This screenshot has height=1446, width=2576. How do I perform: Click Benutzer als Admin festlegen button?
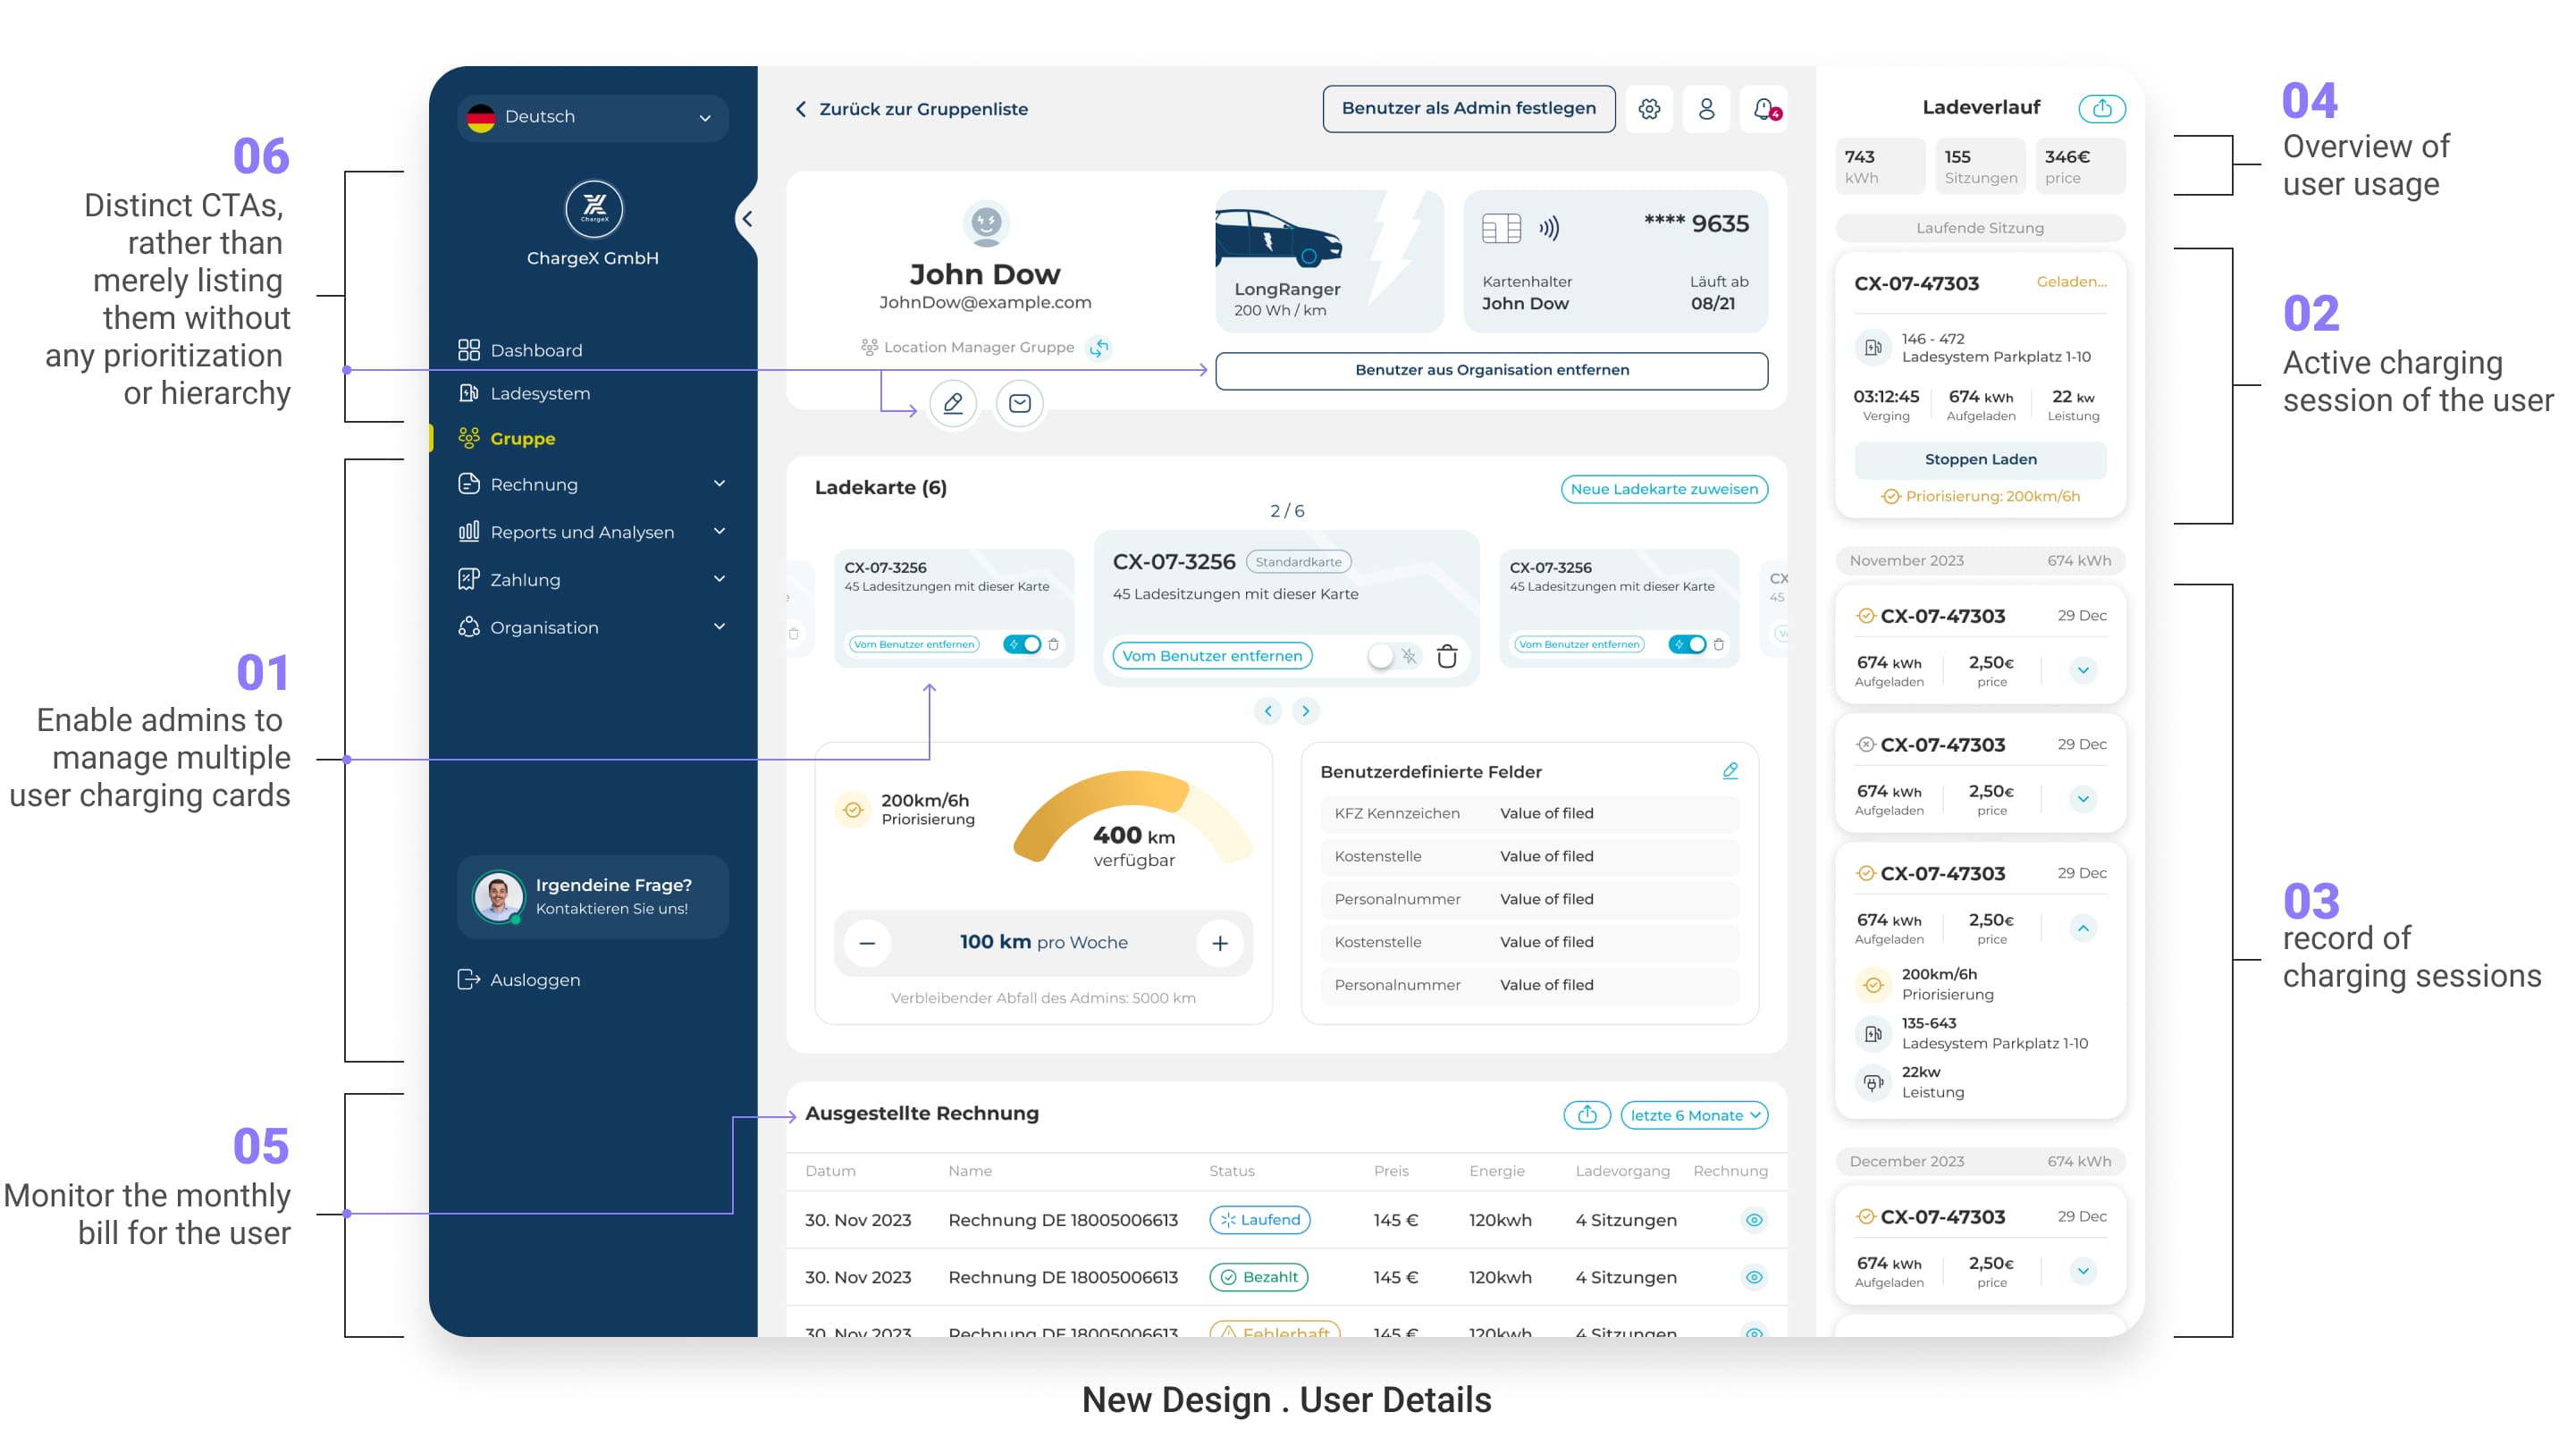(1468, 108)
